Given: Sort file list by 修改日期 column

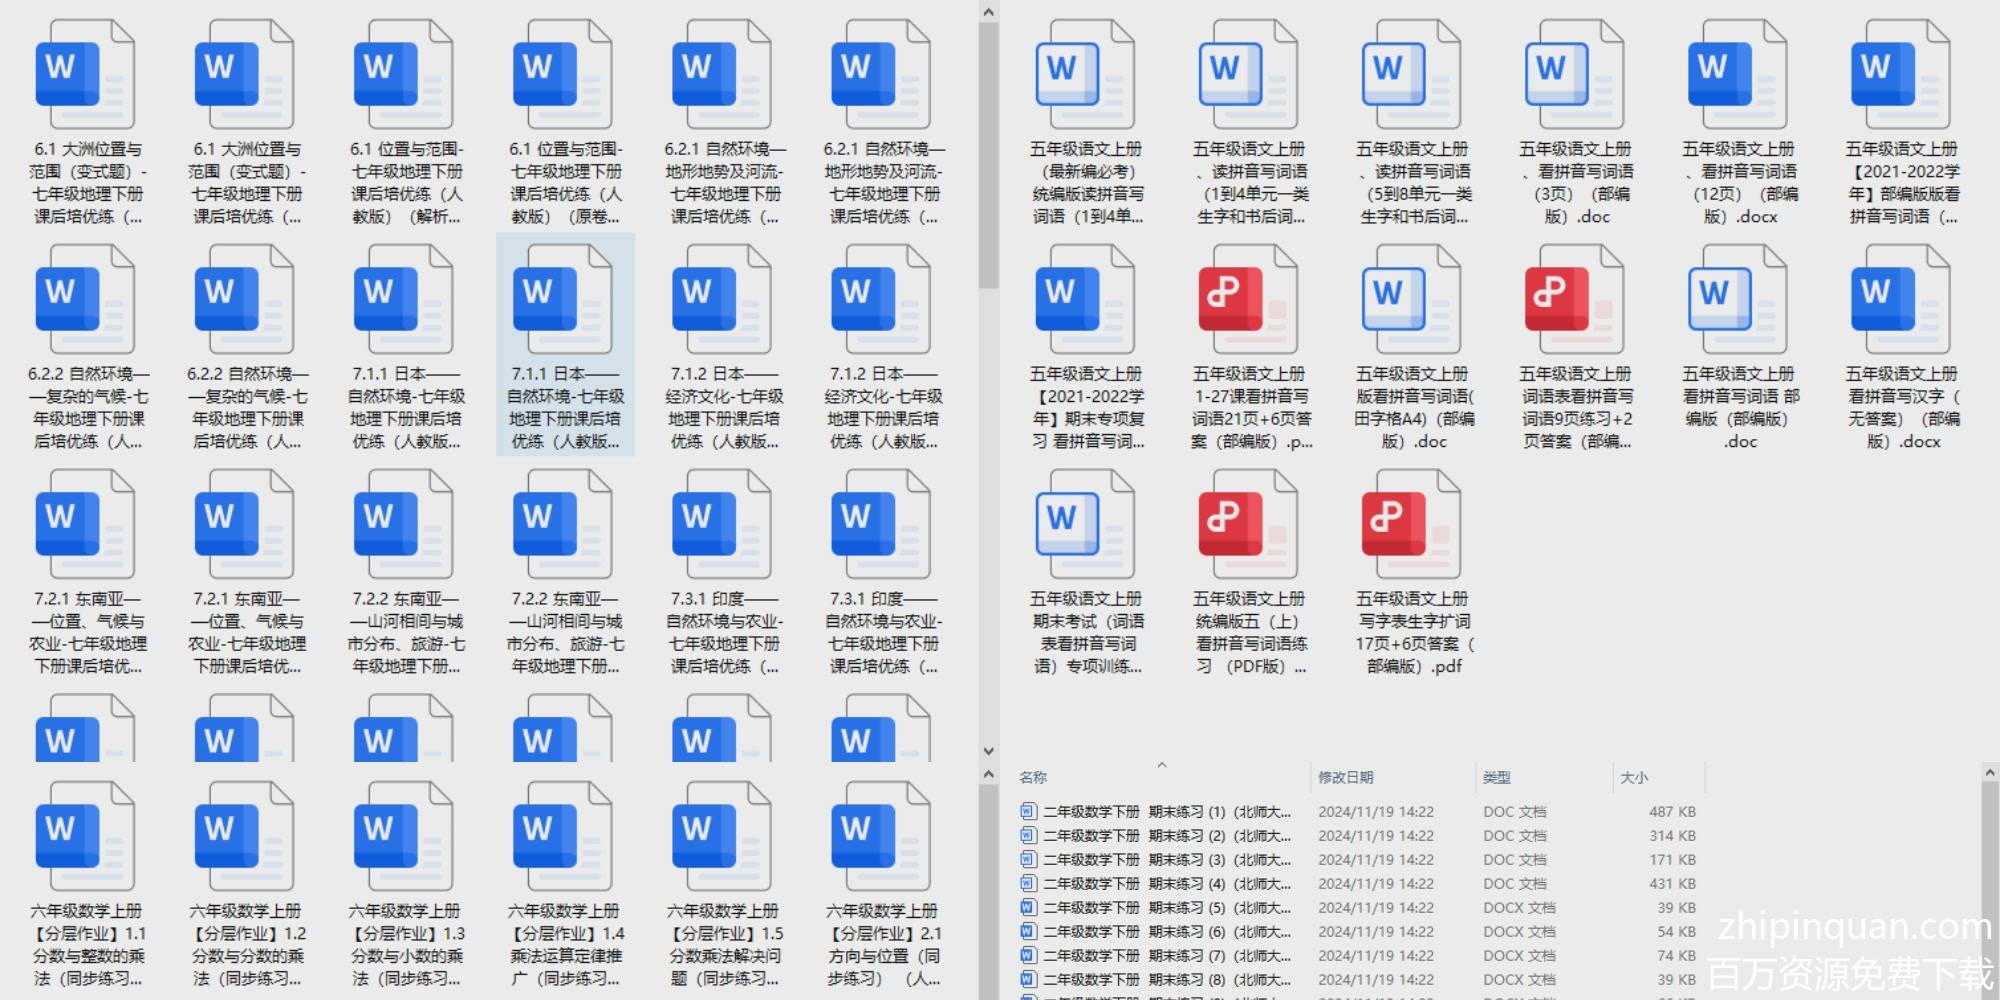Looking at the screenshot, I should pos(1345,778).
